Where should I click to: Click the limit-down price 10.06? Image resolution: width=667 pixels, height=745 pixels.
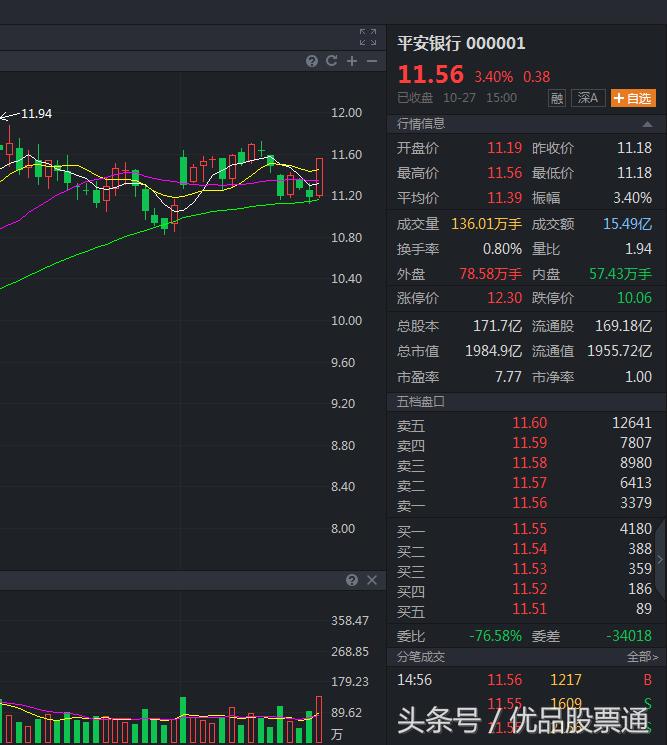point(634,298)
